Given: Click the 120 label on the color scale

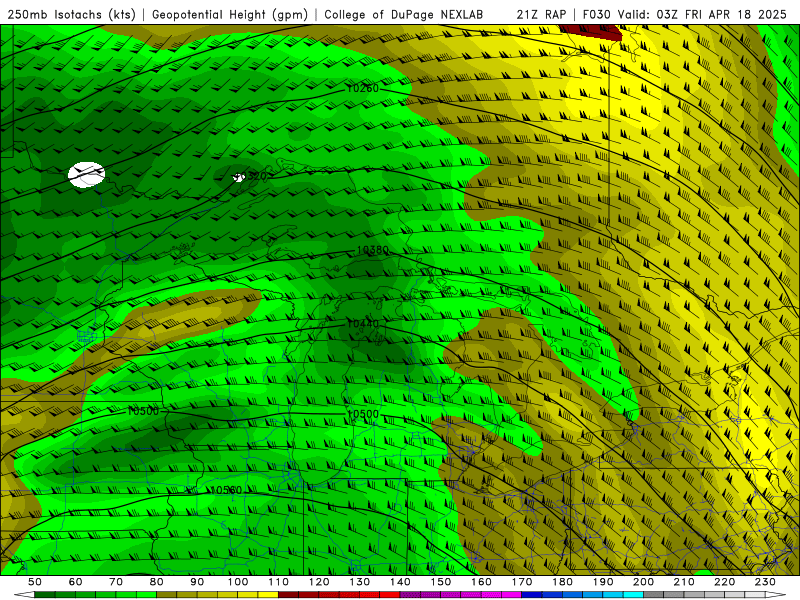Looking at the screenshot, I should click(x=319, y=582).
